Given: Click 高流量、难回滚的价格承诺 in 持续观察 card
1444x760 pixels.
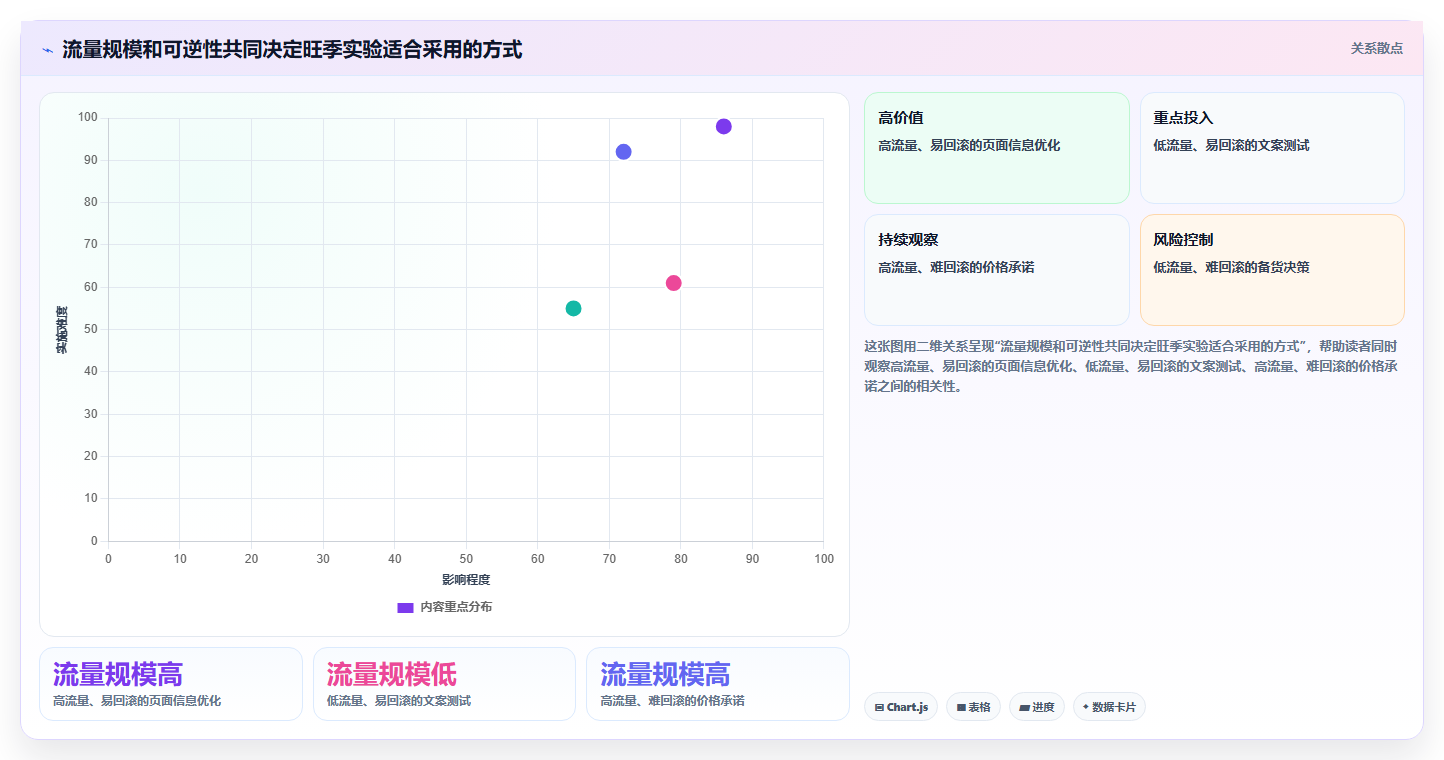Looking at the screenshot, I should [956, 267].
